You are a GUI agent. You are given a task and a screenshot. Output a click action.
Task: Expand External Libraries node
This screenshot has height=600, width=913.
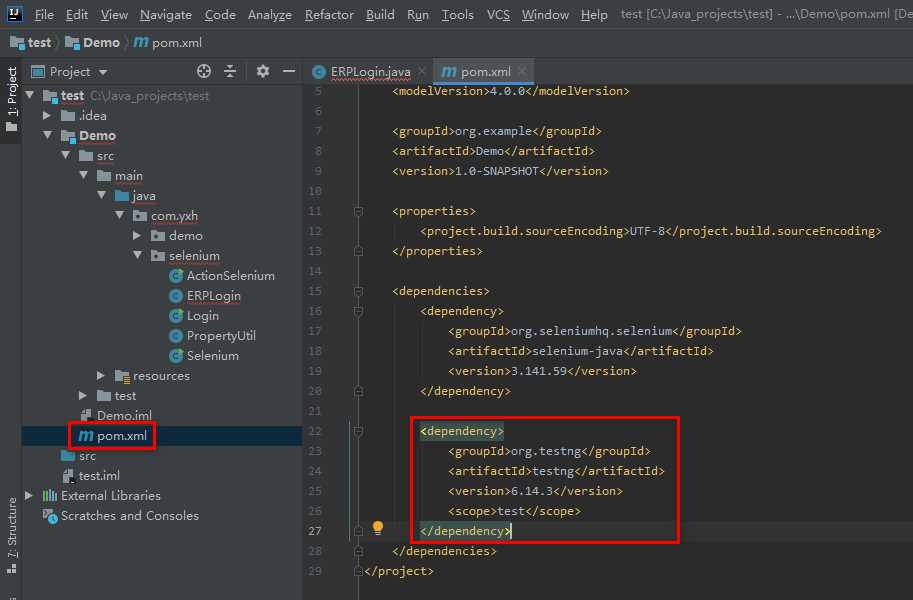[29, 496]
